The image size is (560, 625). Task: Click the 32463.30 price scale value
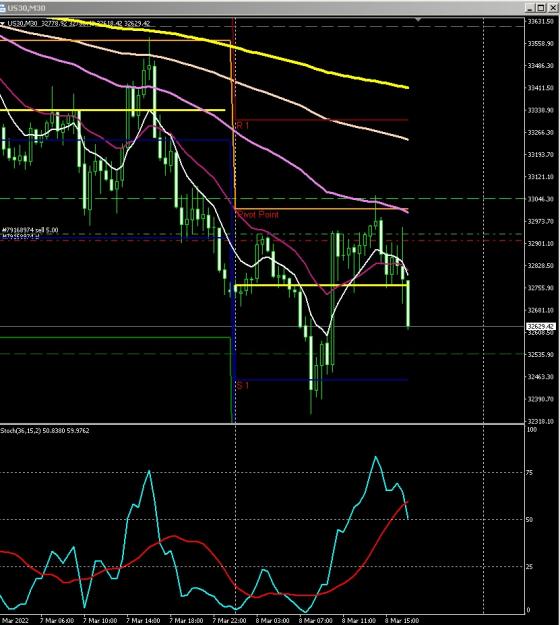tap(540, 377)
